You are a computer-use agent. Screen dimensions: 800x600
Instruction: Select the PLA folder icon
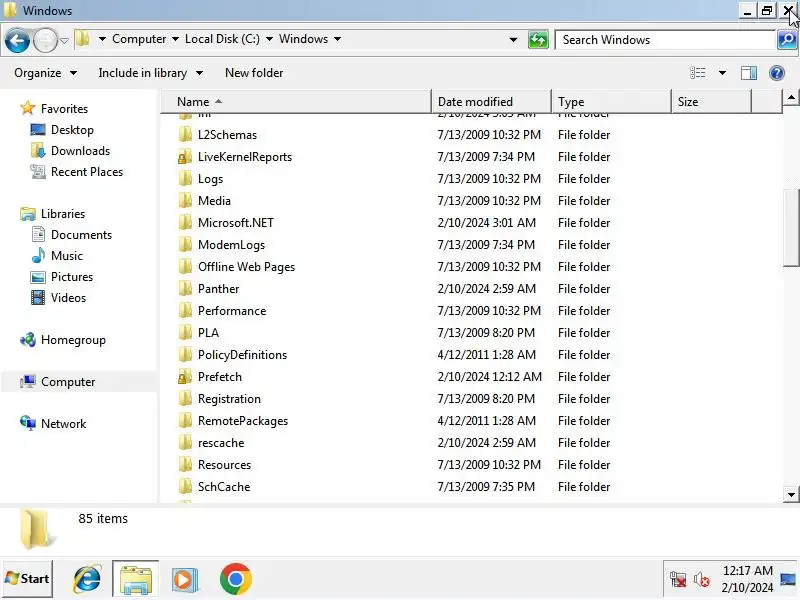point(185,332)
